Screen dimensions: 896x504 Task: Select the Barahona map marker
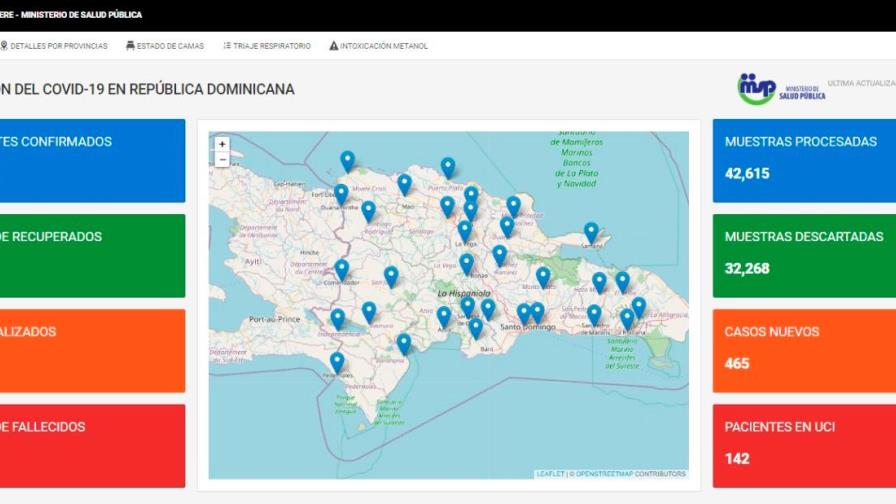click(404, 345)
